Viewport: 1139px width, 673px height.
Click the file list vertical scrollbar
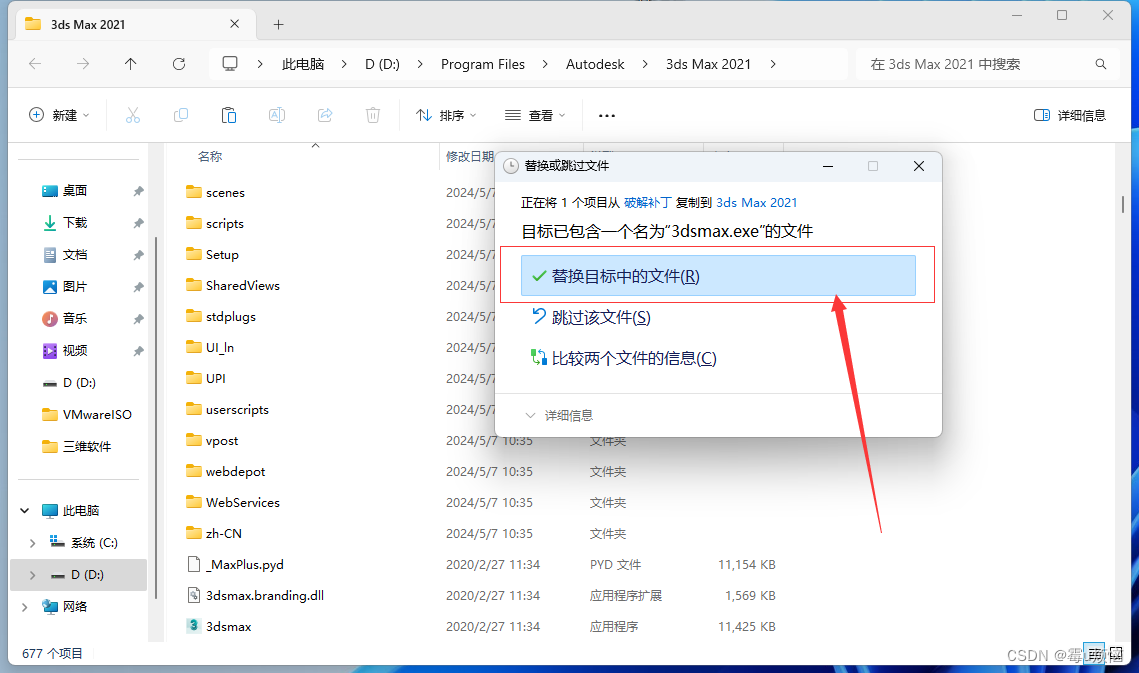pyautogui.click(x=1123, y=203)
